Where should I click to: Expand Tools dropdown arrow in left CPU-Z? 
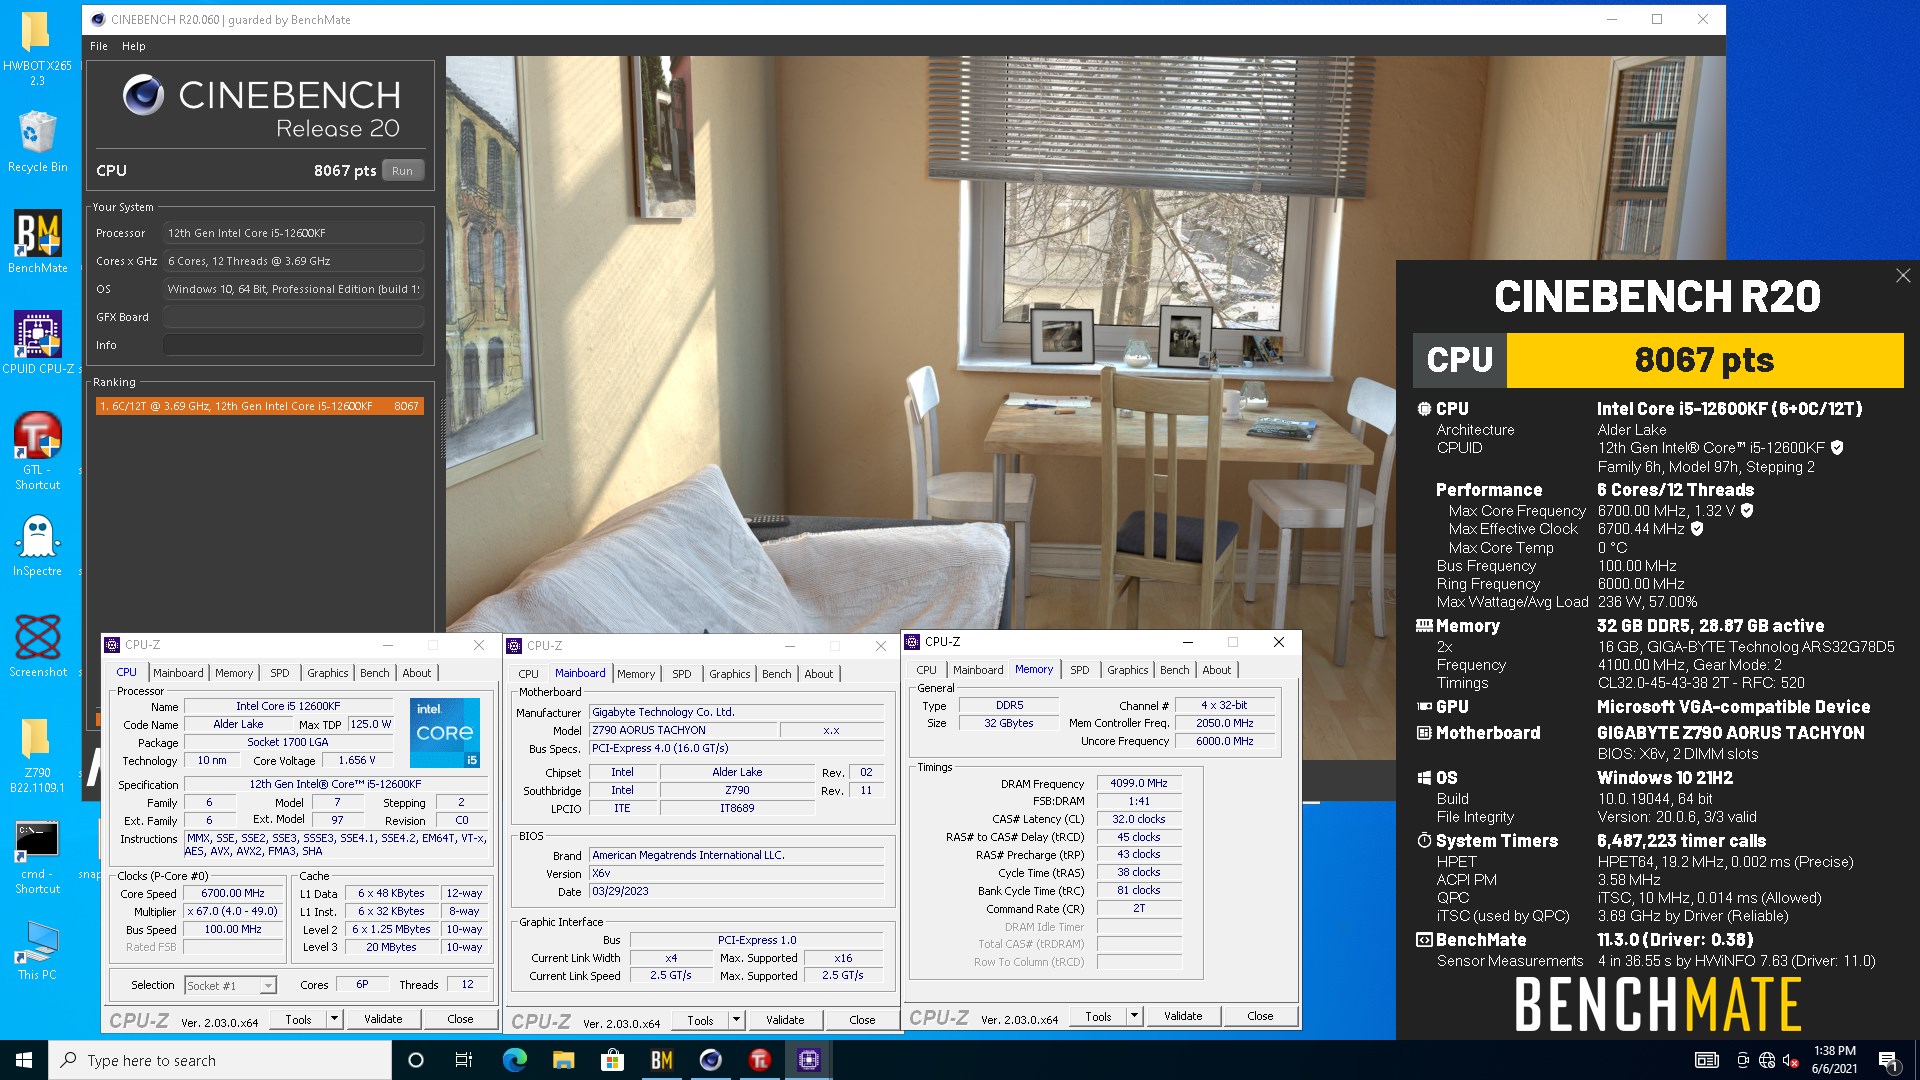(334, 1019)
